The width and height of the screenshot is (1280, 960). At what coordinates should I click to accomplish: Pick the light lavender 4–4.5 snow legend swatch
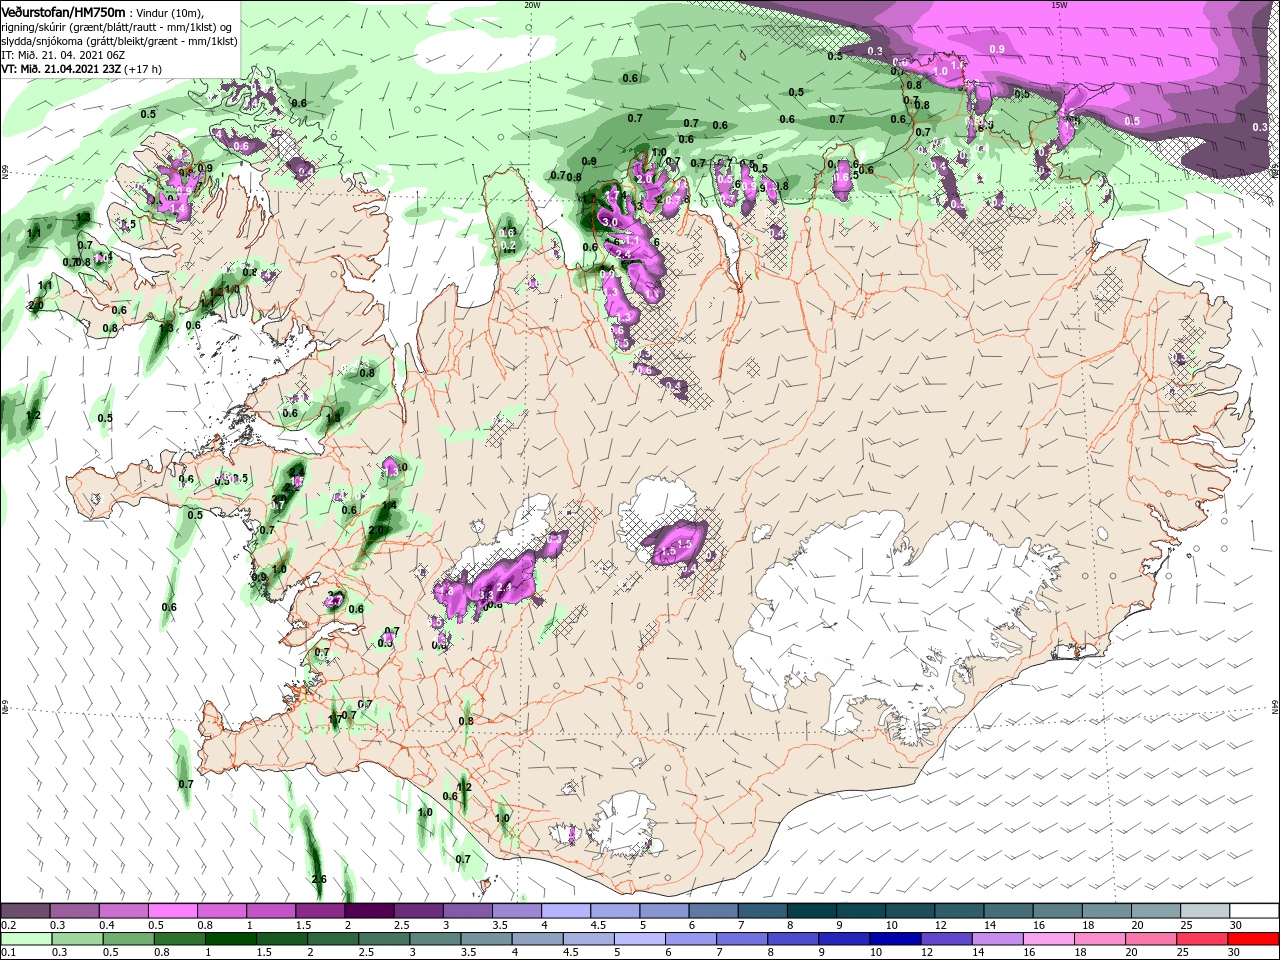pos(566,911)
